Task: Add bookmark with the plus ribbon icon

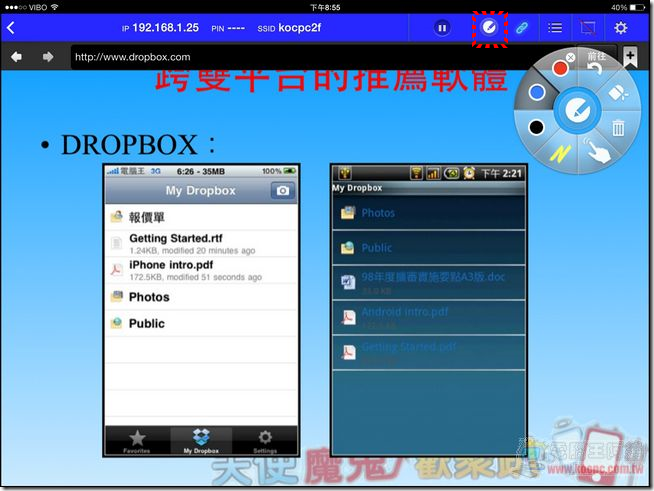Action: (x=630, y=57)
